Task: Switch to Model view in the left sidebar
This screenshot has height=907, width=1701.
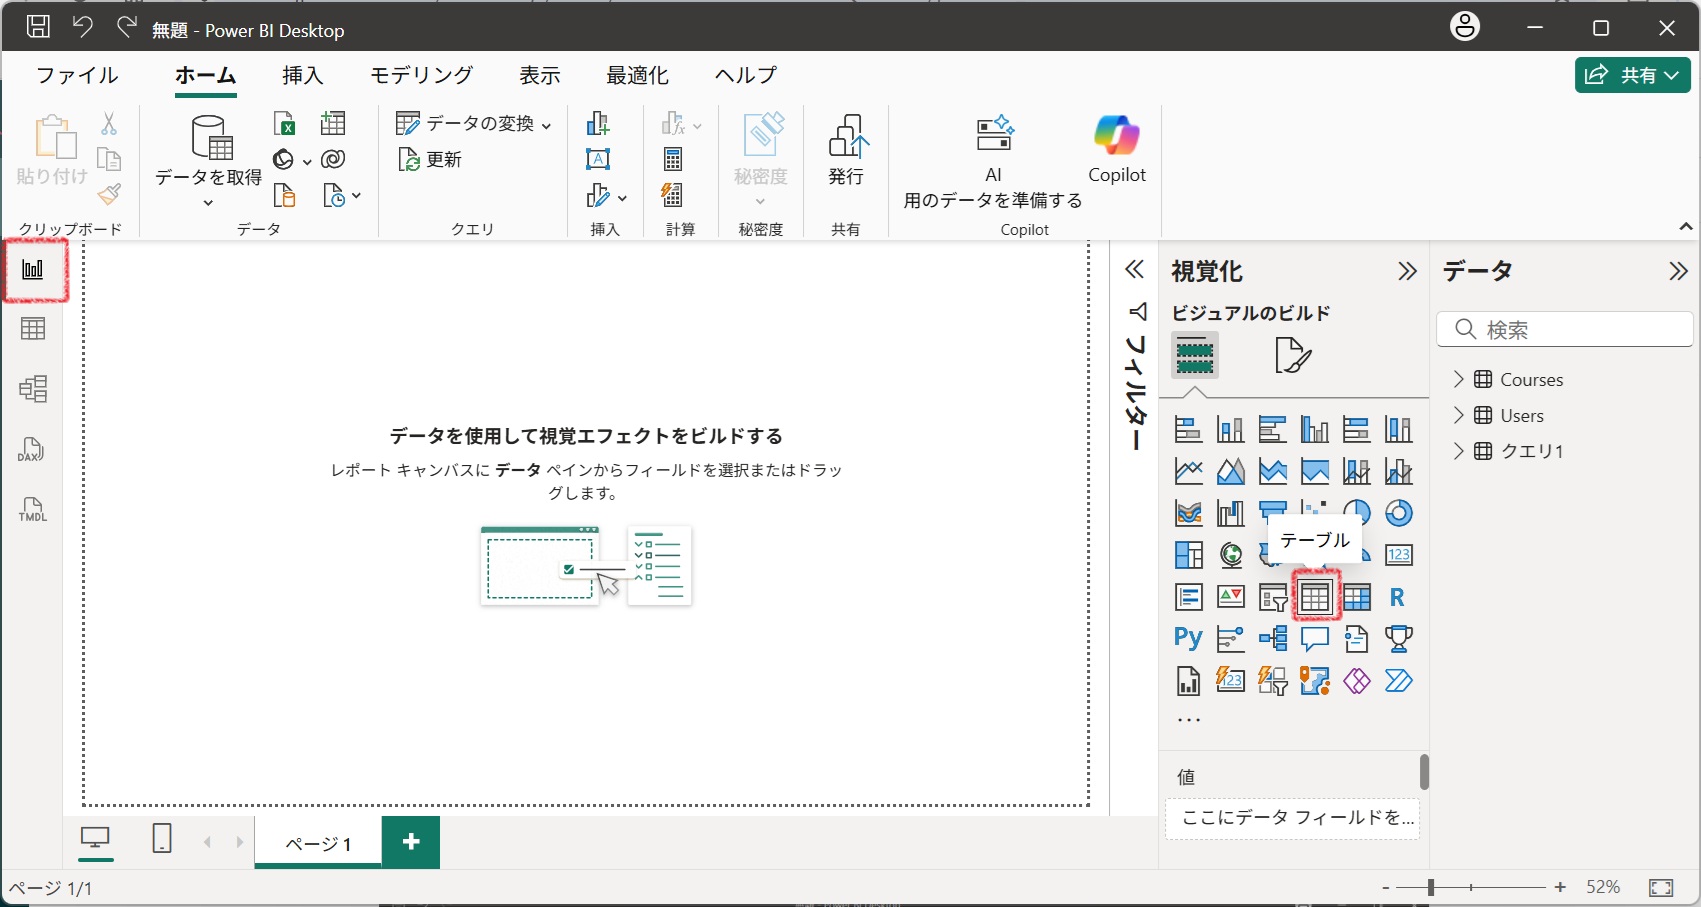Action: click(x=34, y=388)
